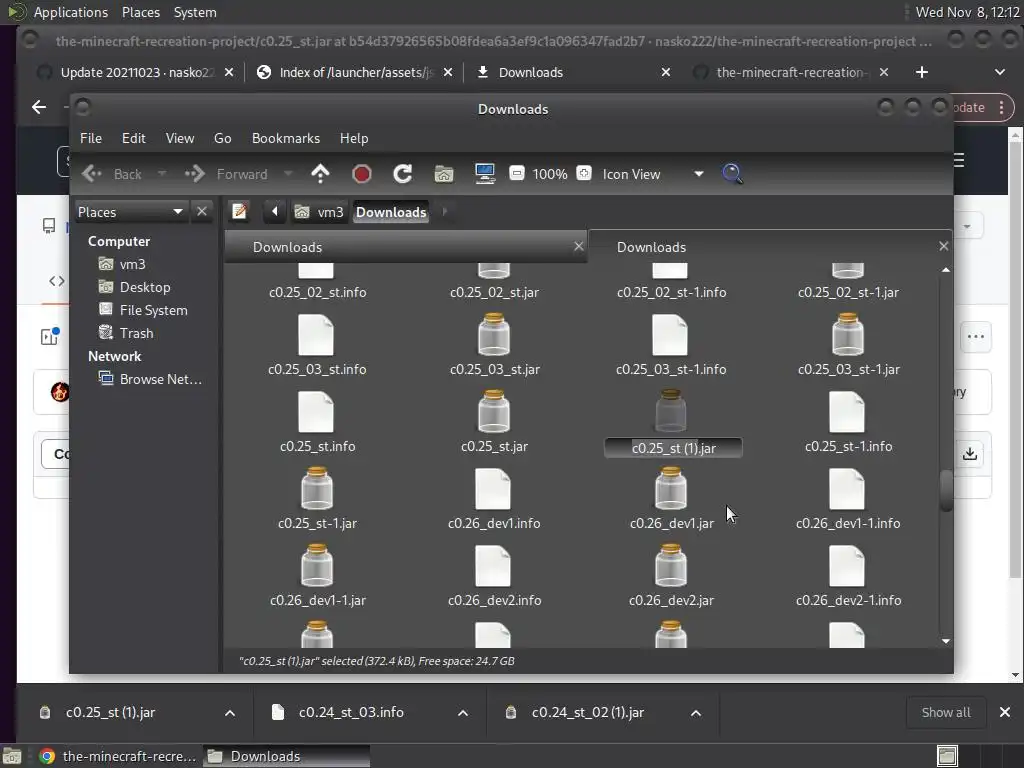This screenshot has width=1024, height=768.
Task: Close the Places sidebar panel
Action: pos(202,211)
